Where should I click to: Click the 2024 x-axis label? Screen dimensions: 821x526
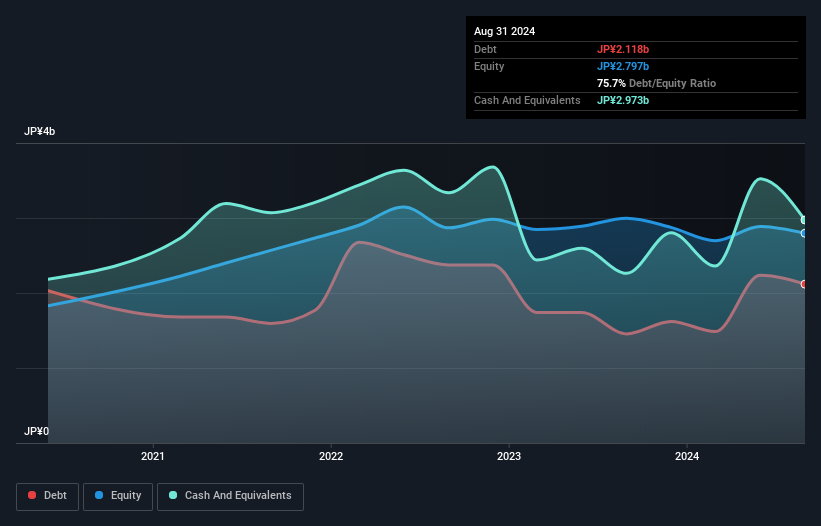coord(687,456)
